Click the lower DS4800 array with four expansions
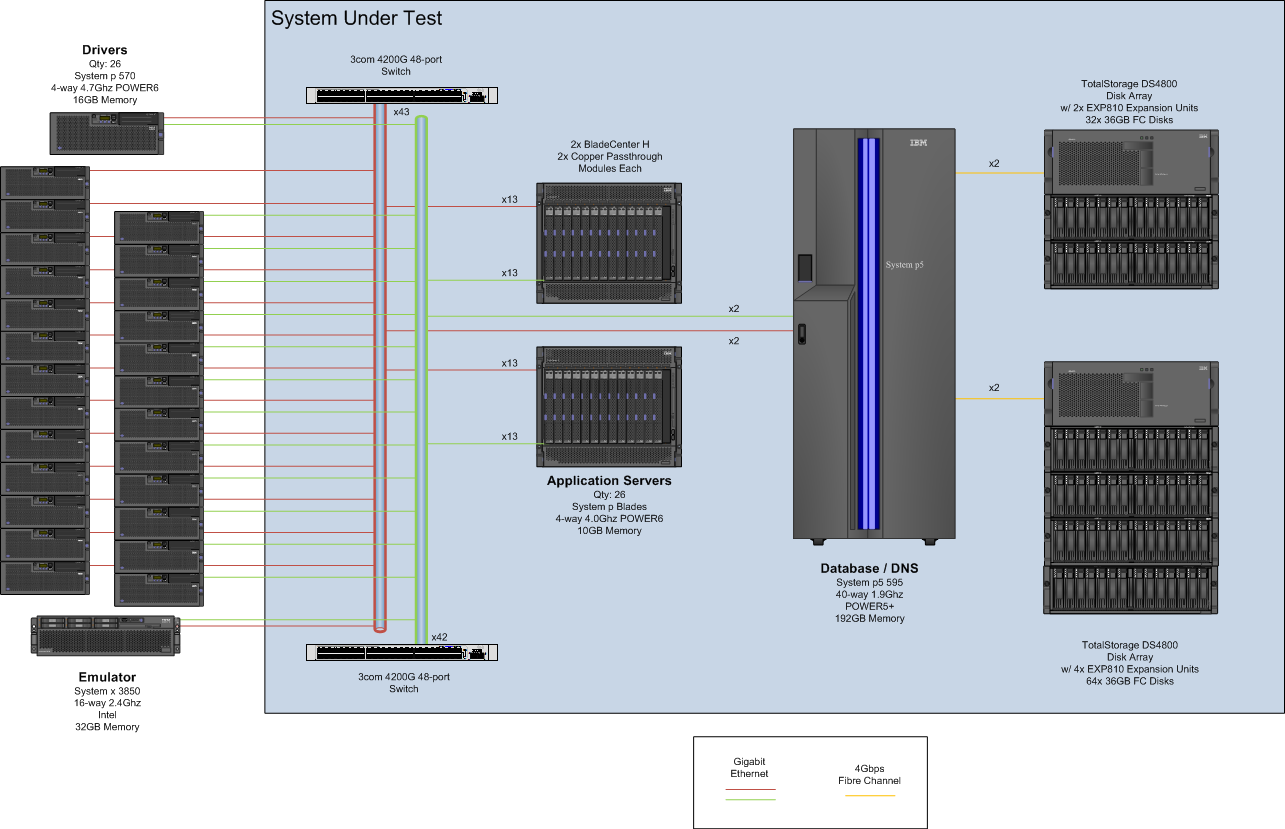This screenshot has height=829, width=1285. coord(1131,487)
